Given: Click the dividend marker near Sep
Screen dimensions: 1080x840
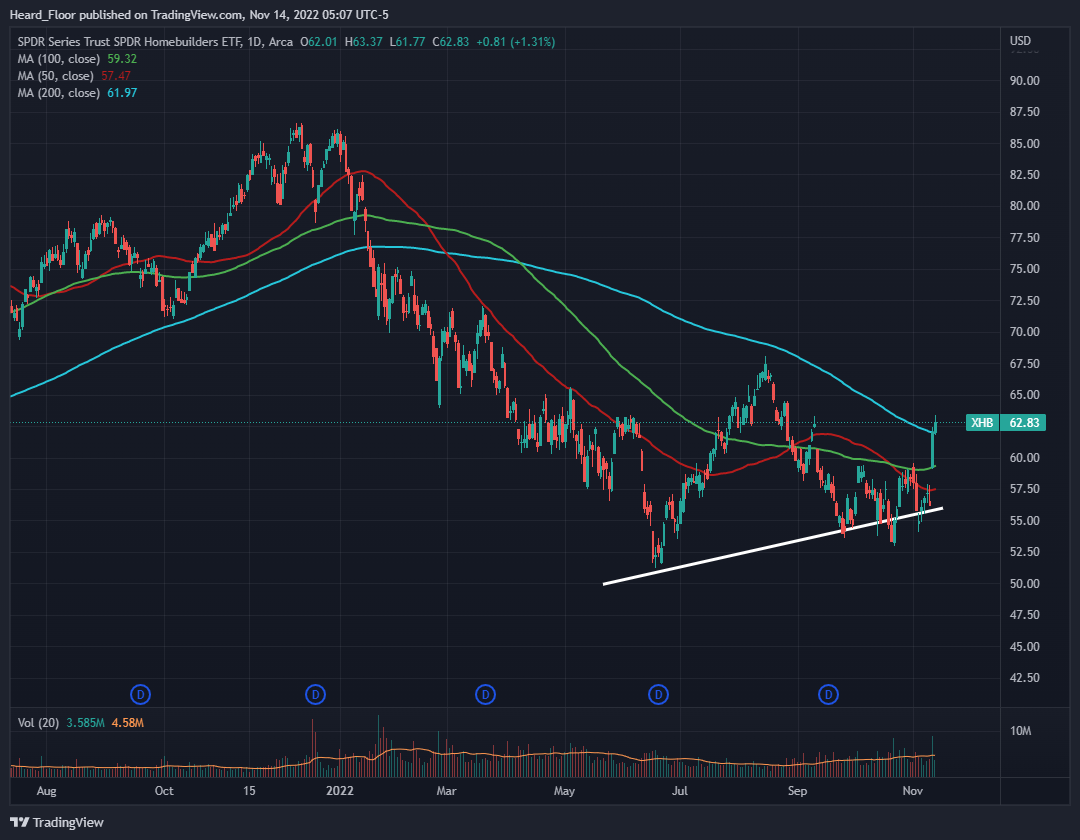Looking at the screenshot, I should (828, 695).
